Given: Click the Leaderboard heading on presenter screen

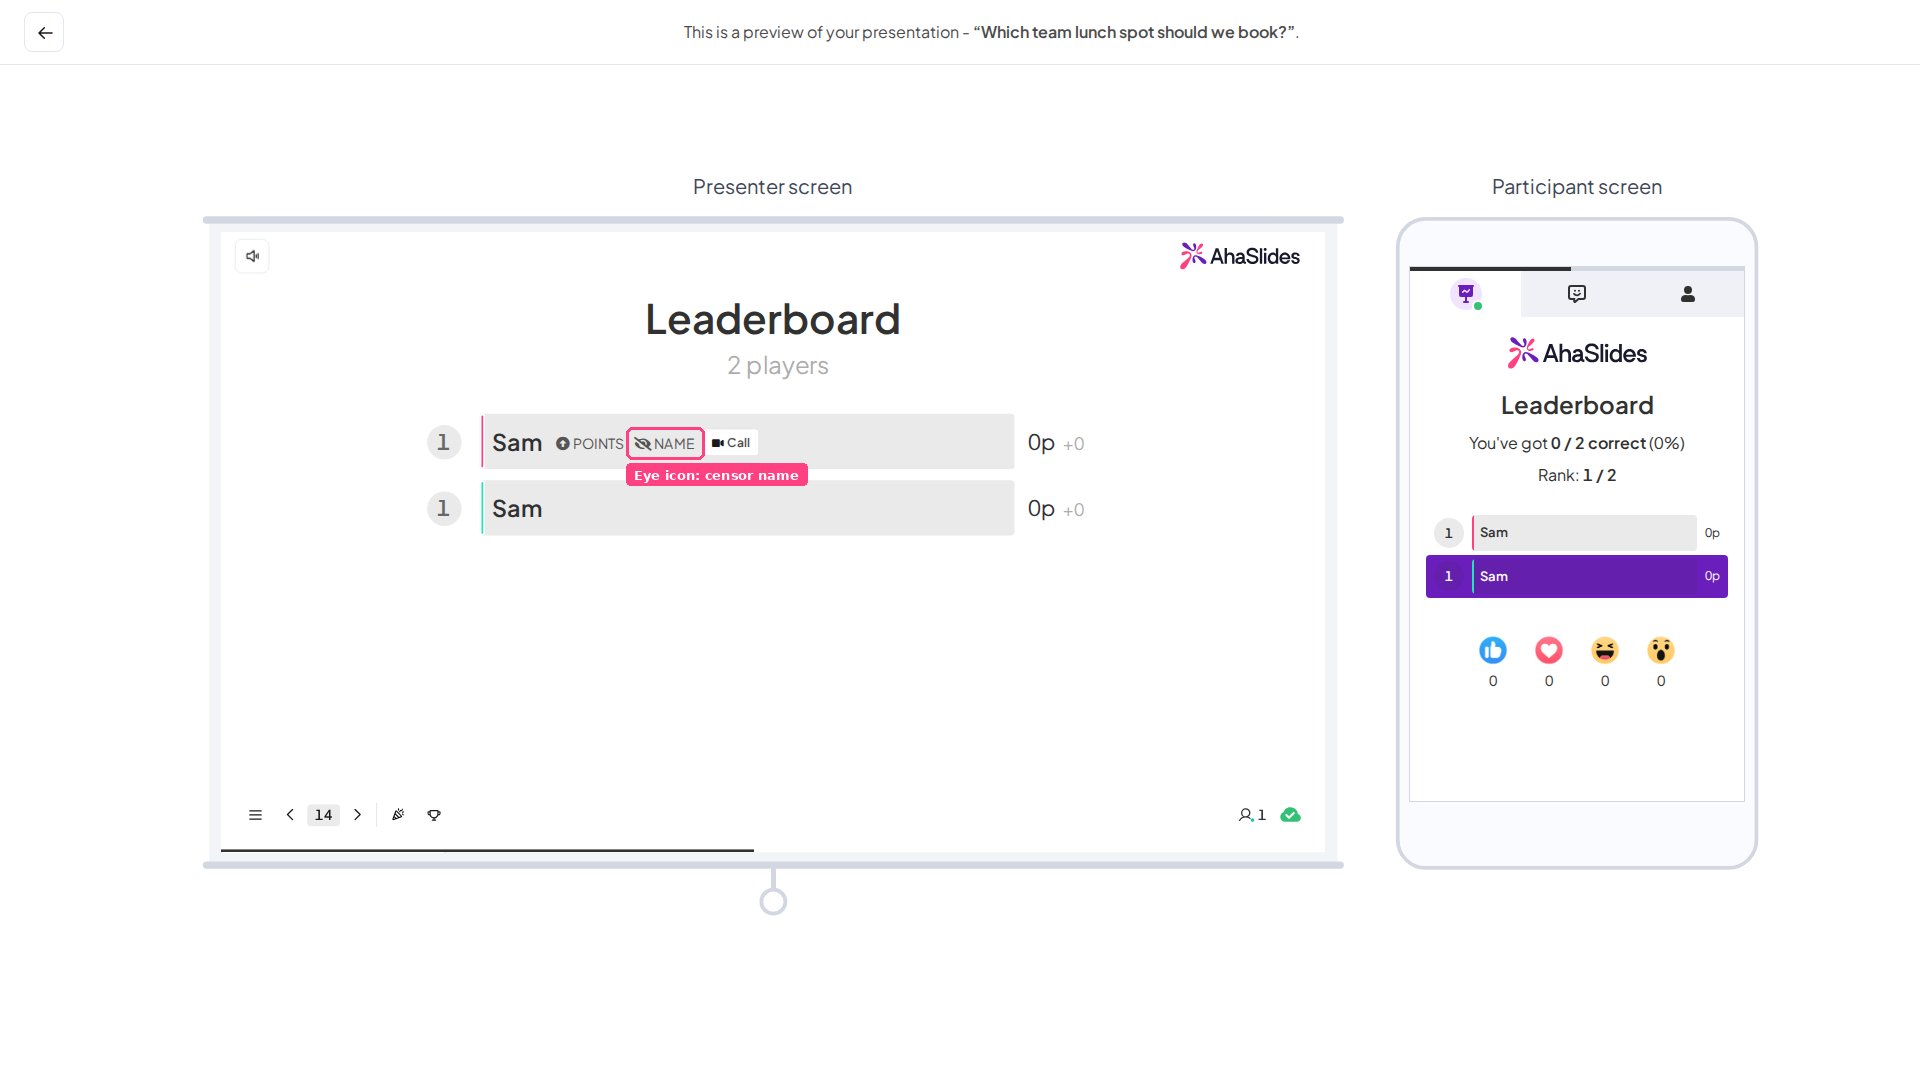Looking at the screenshot, I should pyautogui.click(x=773, y=320).
